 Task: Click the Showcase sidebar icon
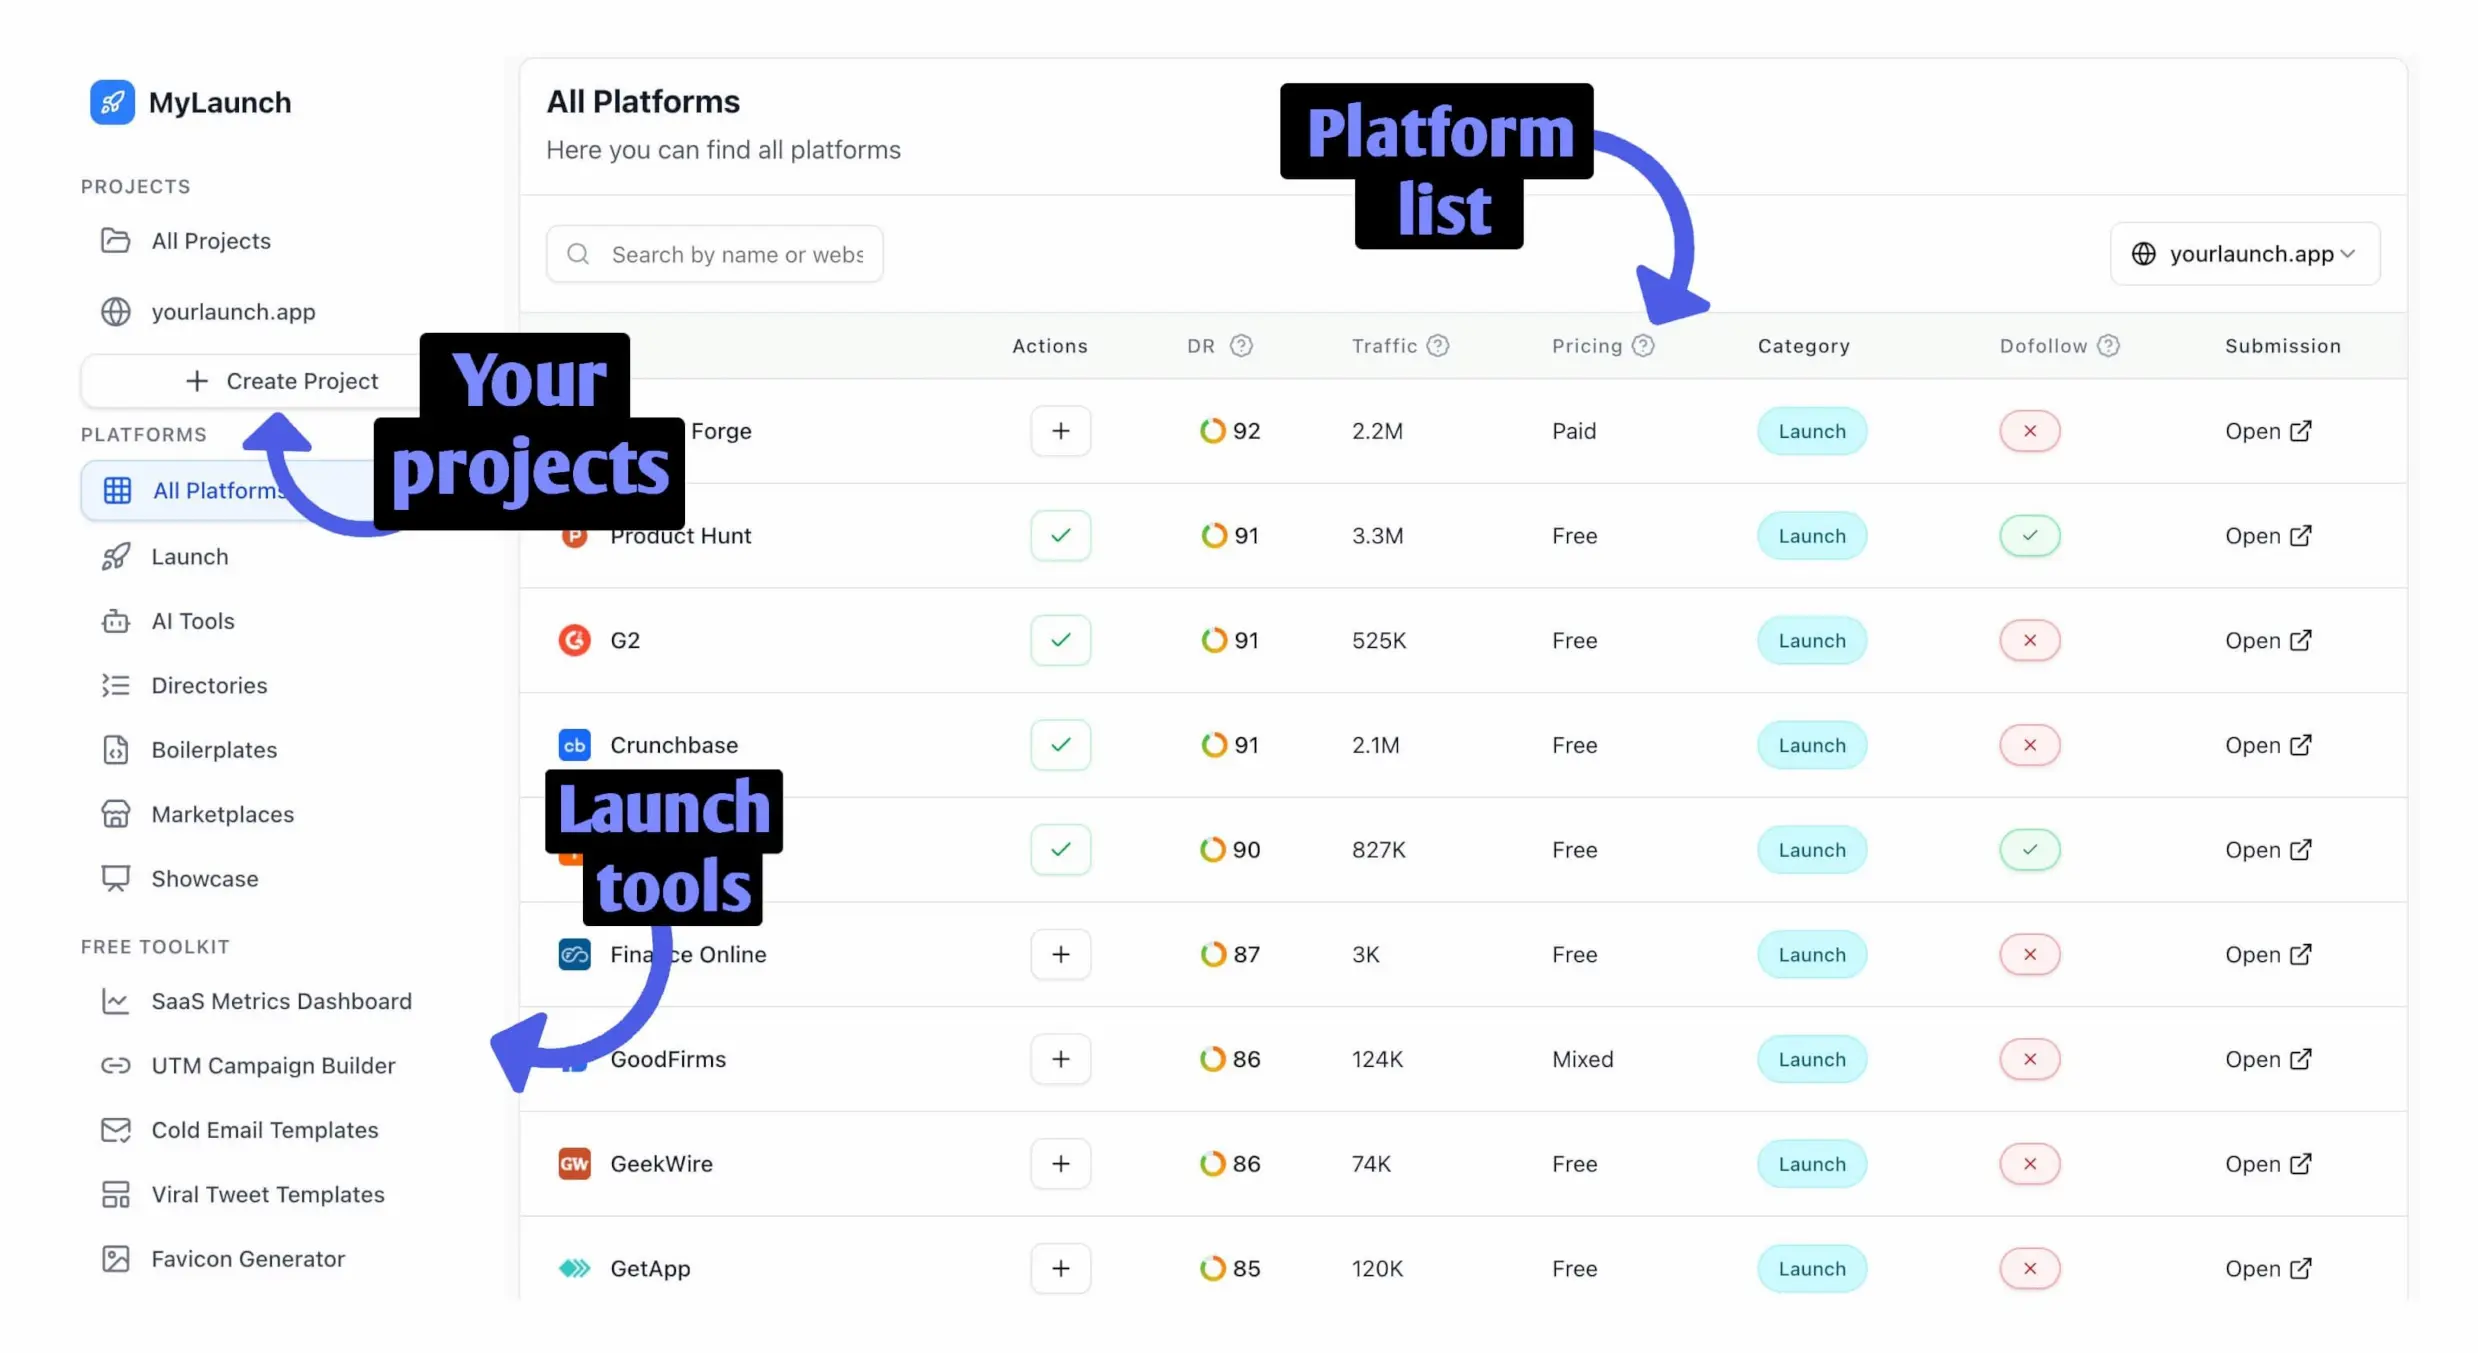click(x=115, y=878)
